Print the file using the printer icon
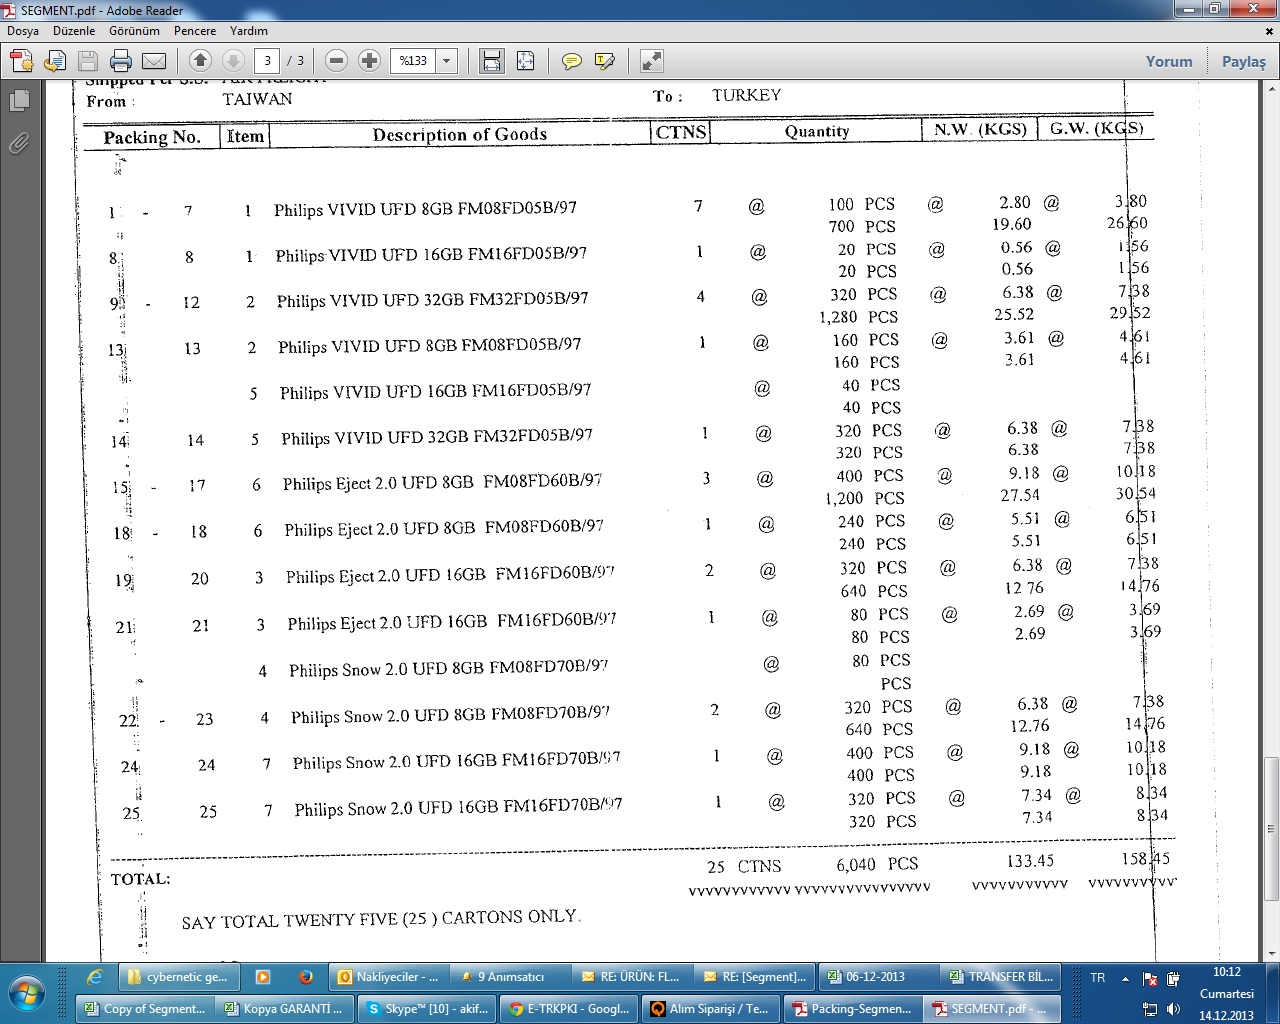 click(x=121, y=61)
